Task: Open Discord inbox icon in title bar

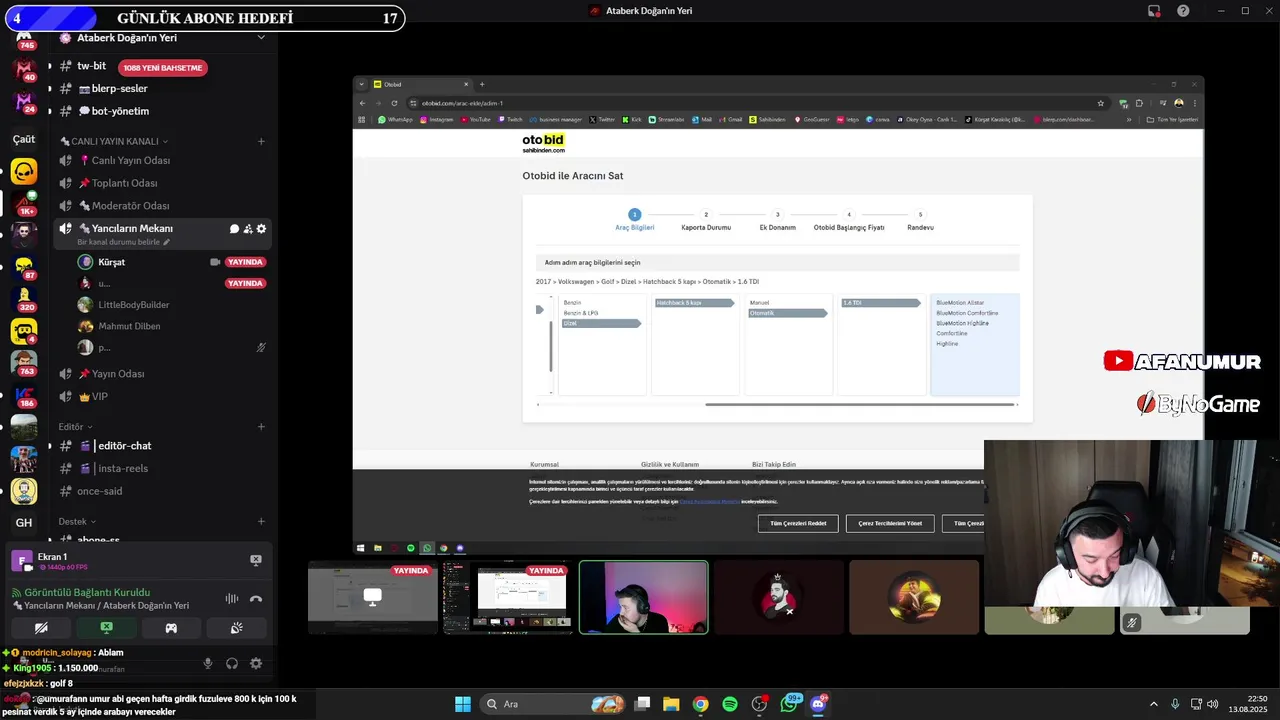Action: 1154,11
